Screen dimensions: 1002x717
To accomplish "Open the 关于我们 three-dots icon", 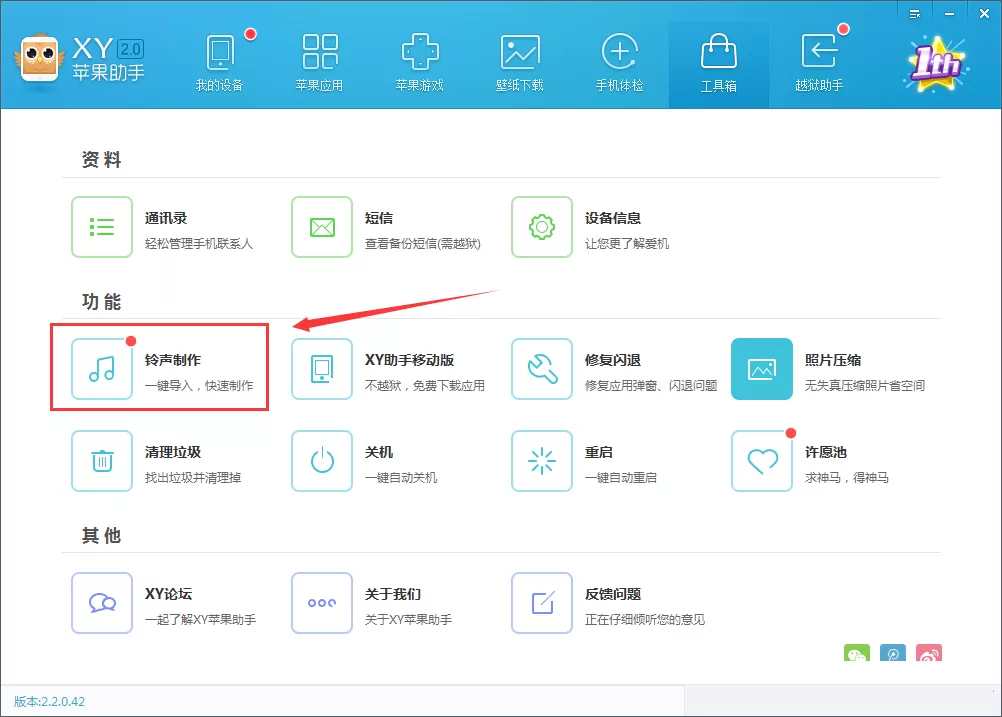I will click(322, 603).
